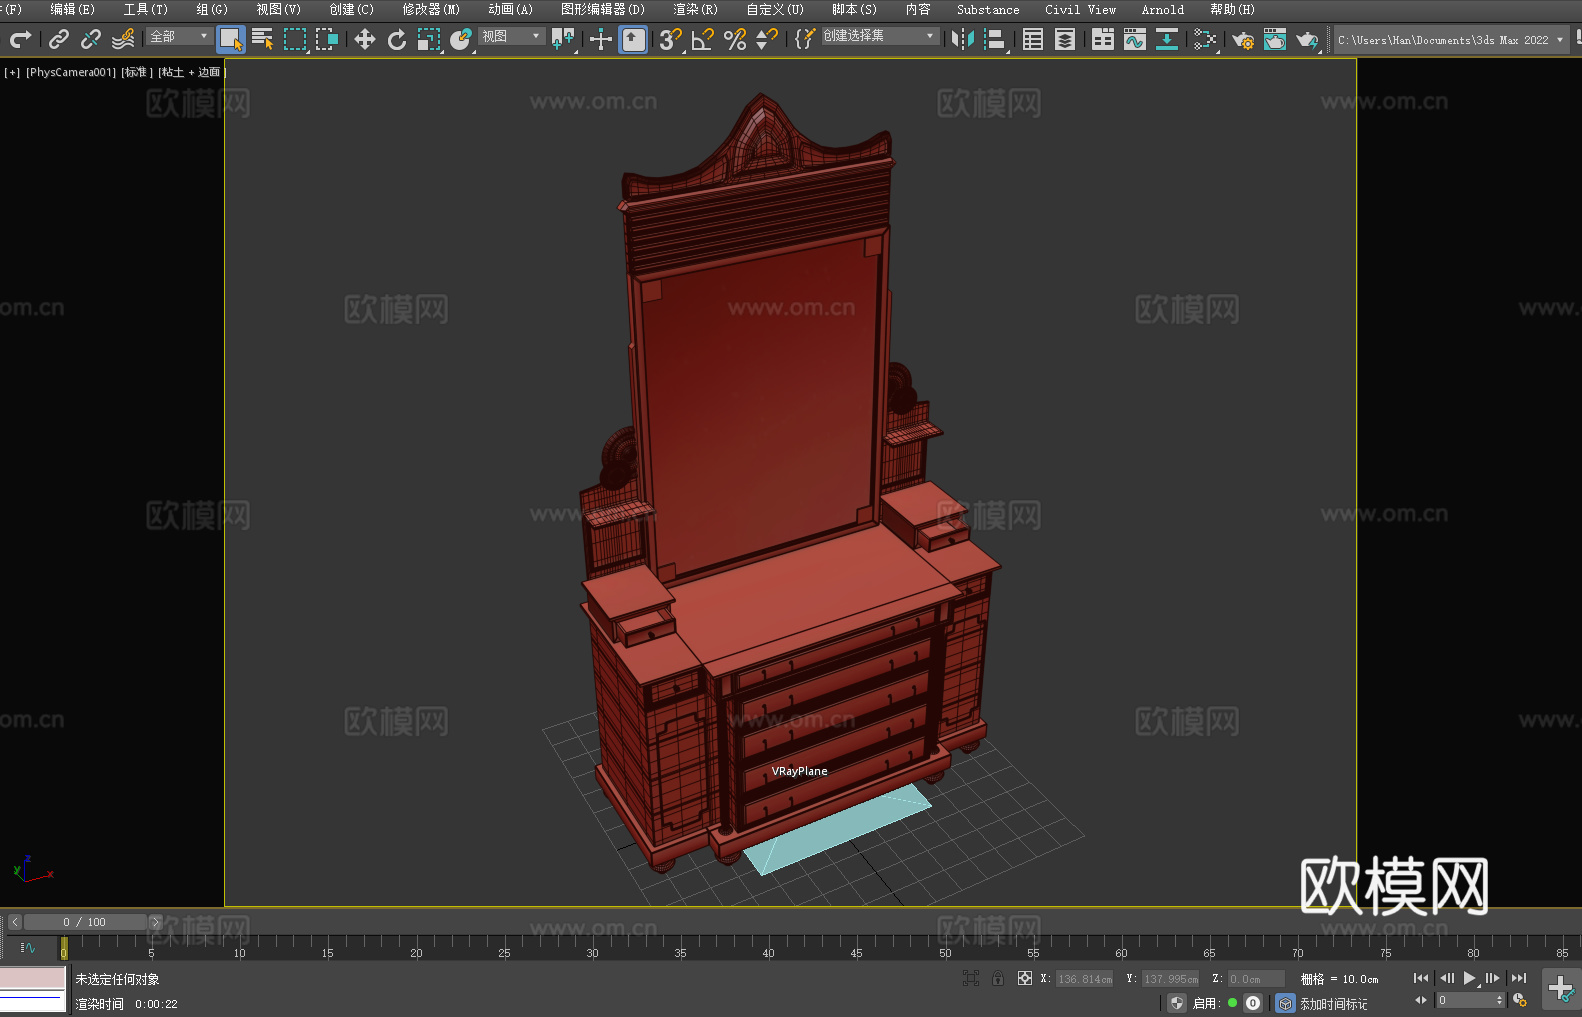This screenshot has height=1017, width=1582.
Task: Click the Mirror tool icon
Action: click(x=963, y=39)
